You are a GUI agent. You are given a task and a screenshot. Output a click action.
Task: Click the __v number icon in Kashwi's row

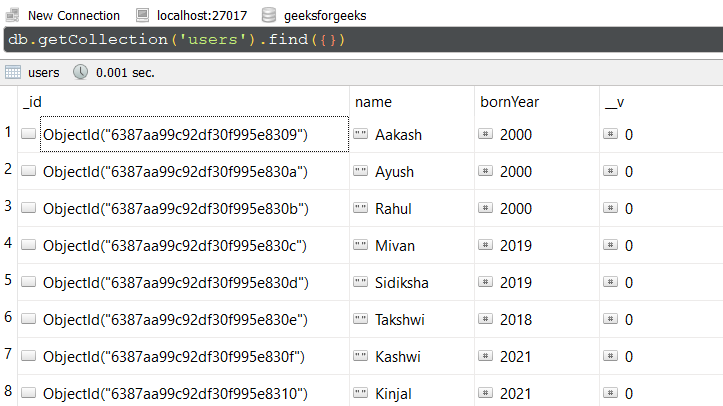coord(610,356)
